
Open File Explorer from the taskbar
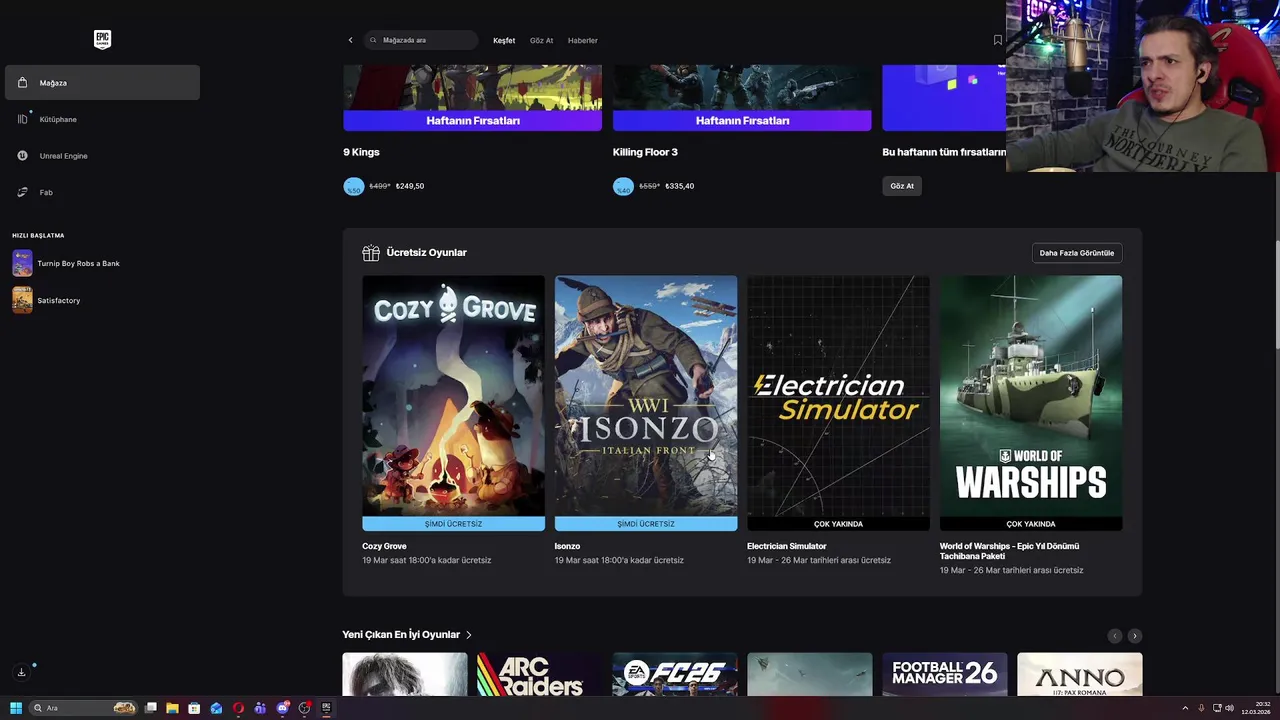pos(172,708)
